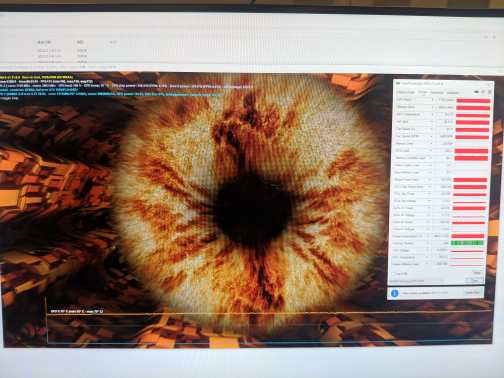
Task: Expand the PerfCap Reason dropdown arrow
Action: coord(428,243)
